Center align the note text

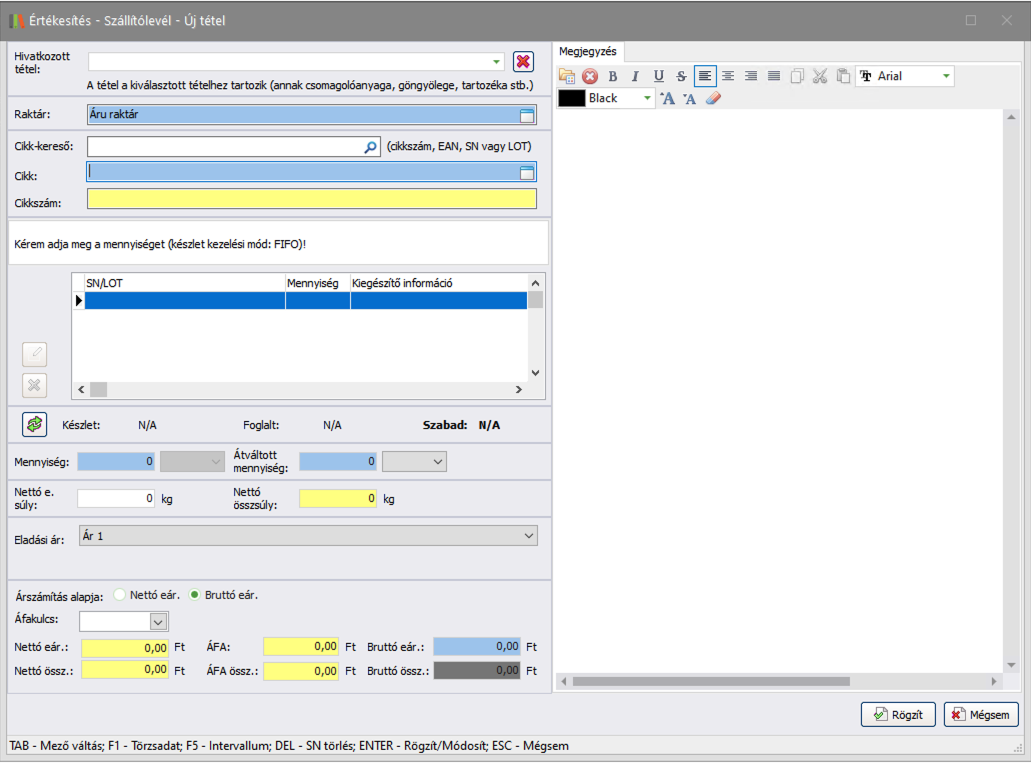[728, 76]
